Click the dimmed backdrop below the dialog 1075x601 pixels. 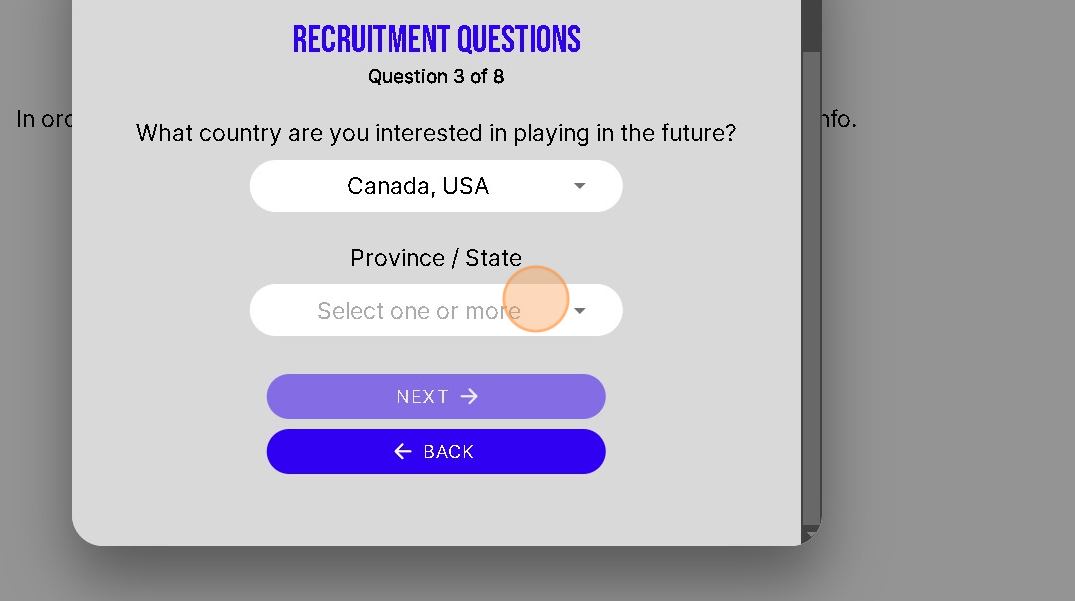click(x=436, y=575)
